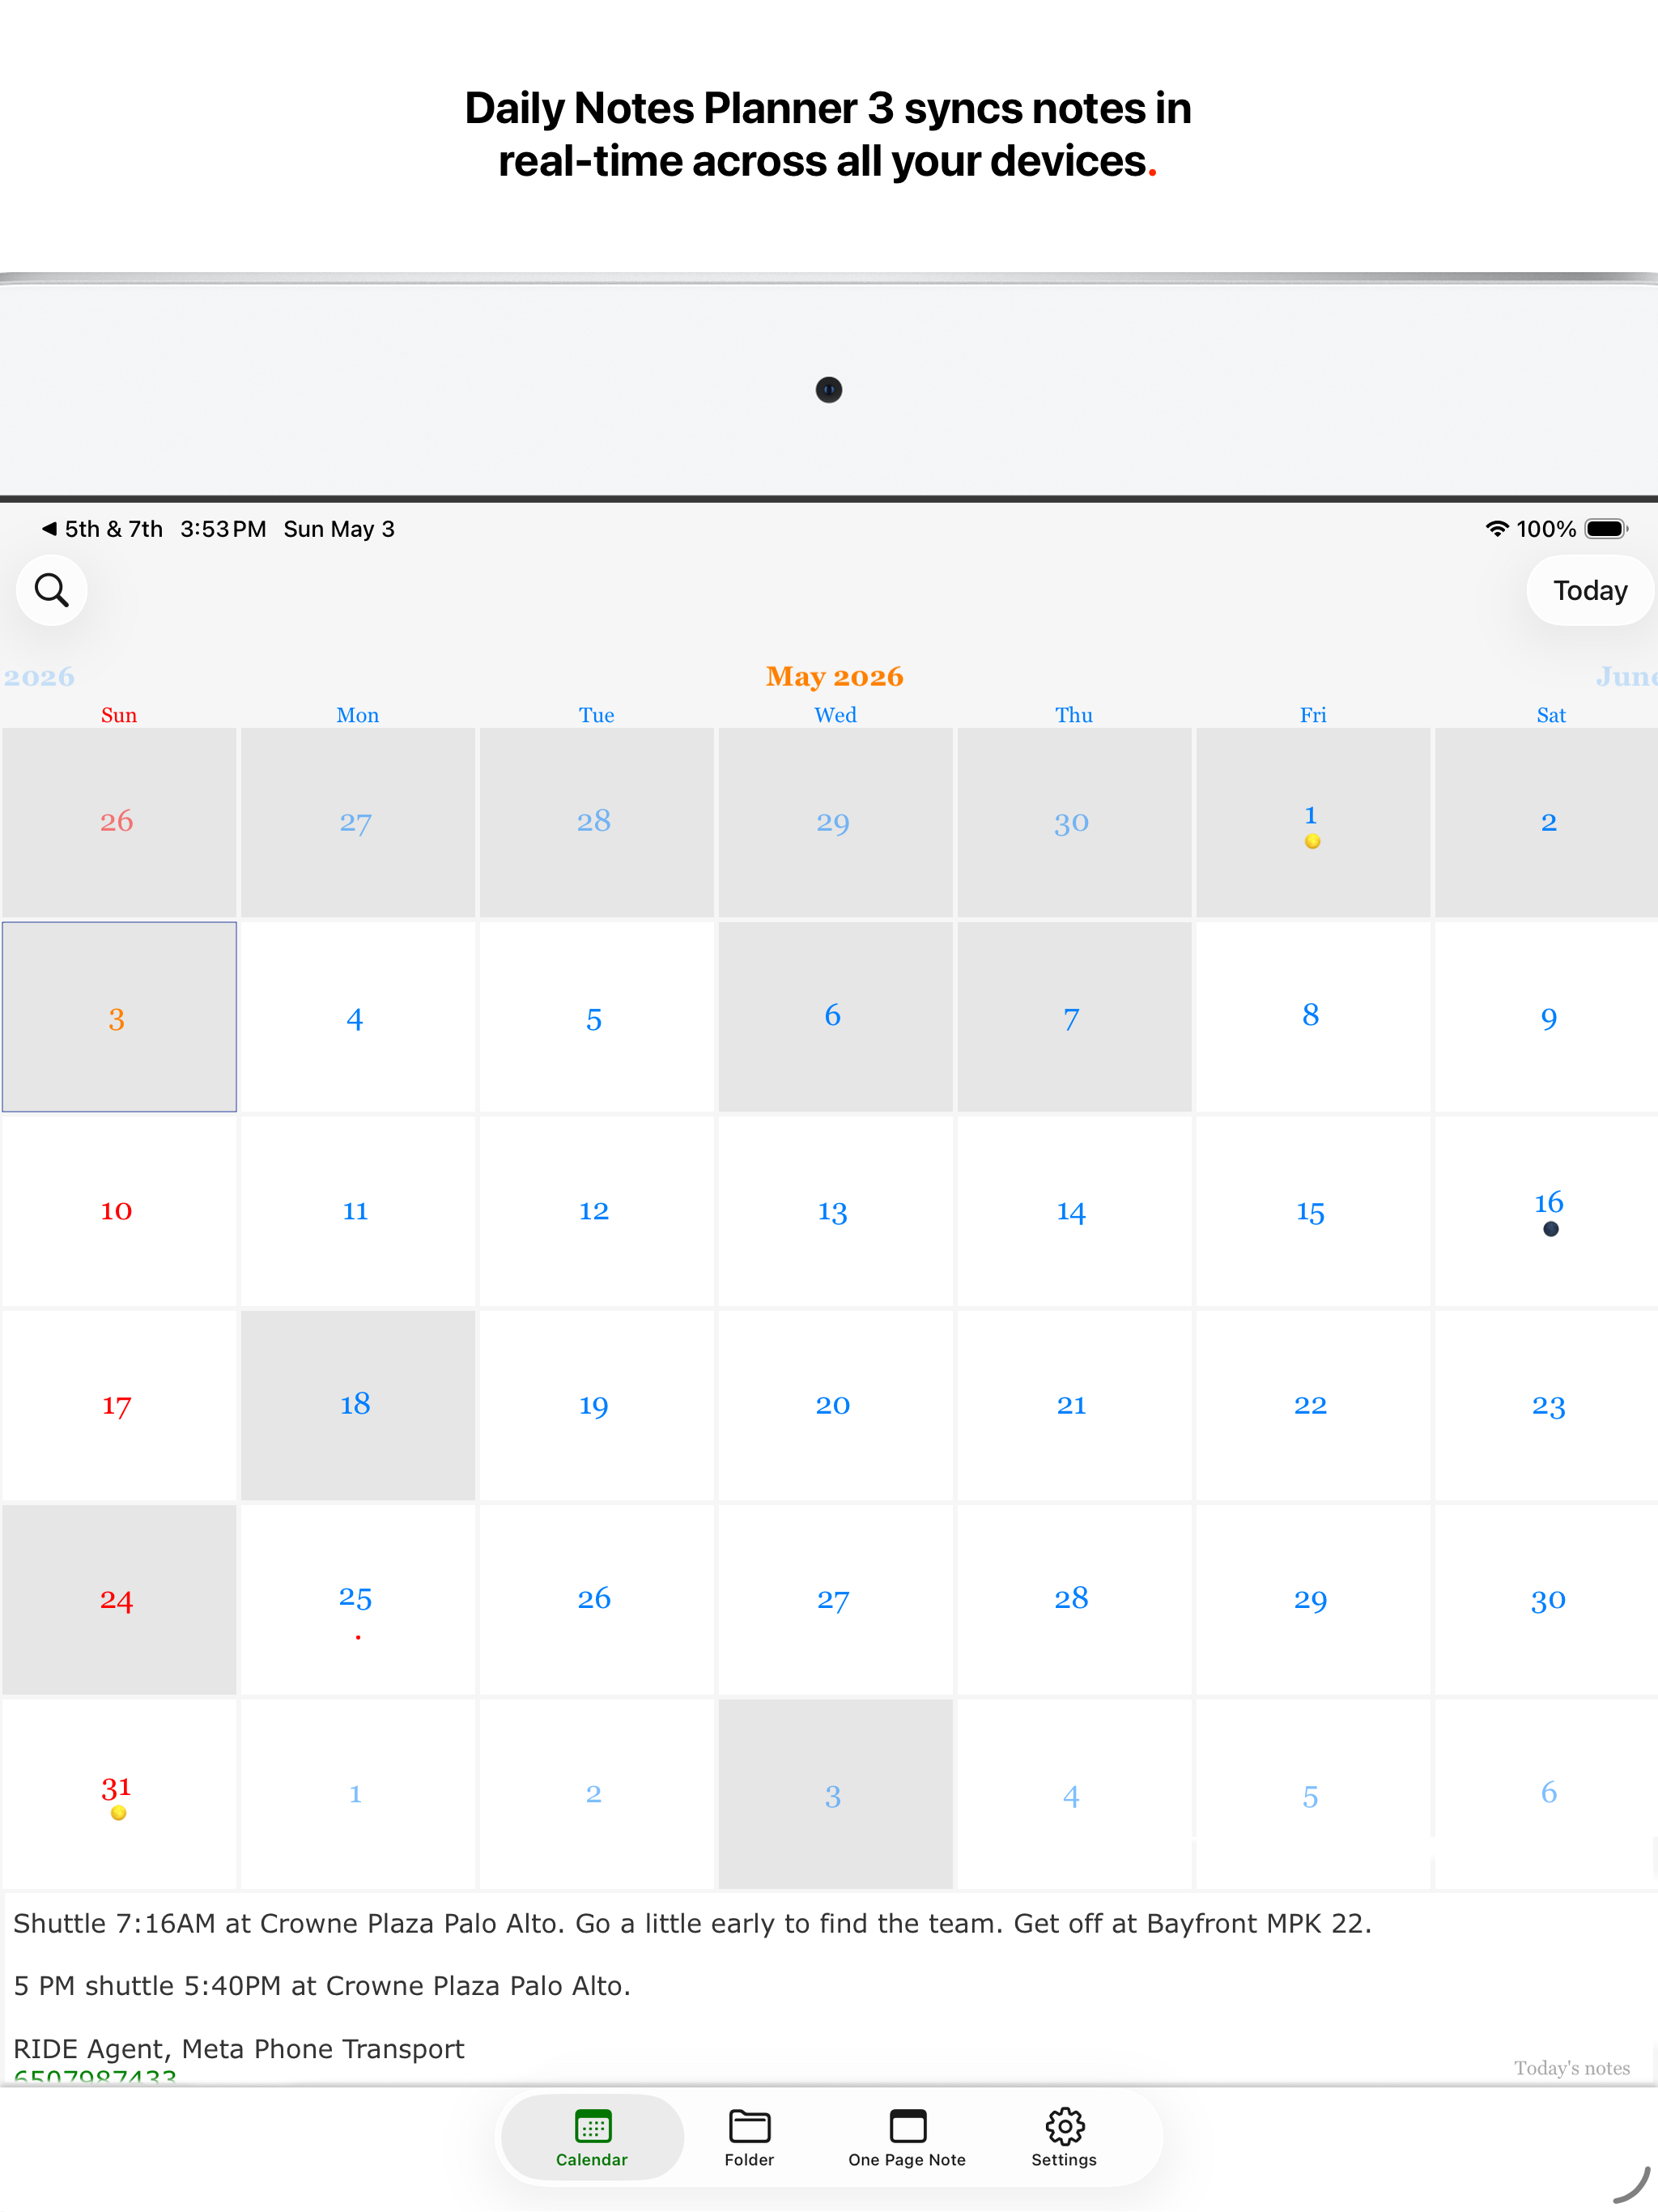
Task: Select Thursday May 7
Action: click(1074, 1016)
